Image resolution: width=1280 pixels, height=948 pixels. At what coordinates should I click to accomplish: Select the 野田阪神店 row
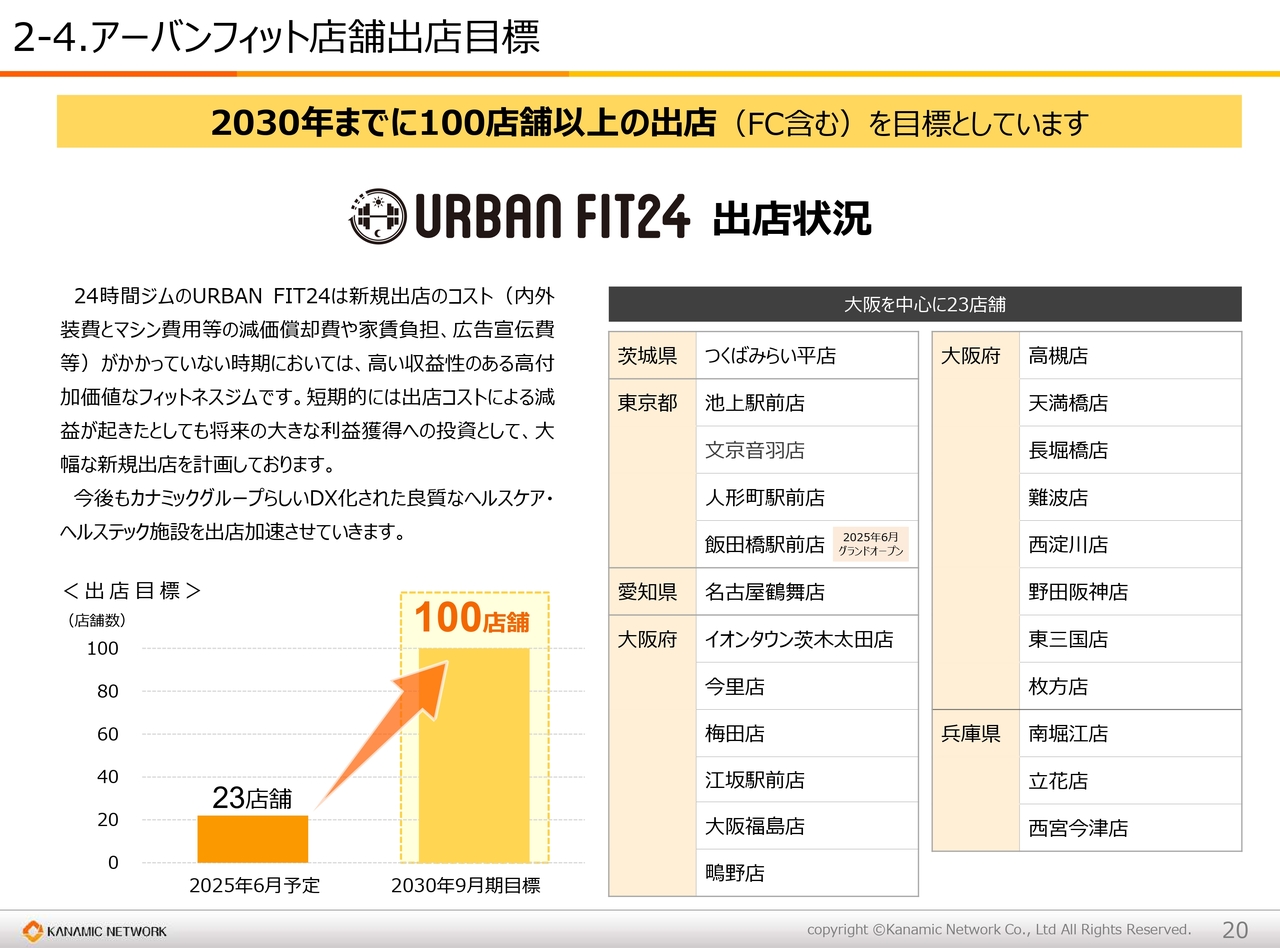[1131, 592]
